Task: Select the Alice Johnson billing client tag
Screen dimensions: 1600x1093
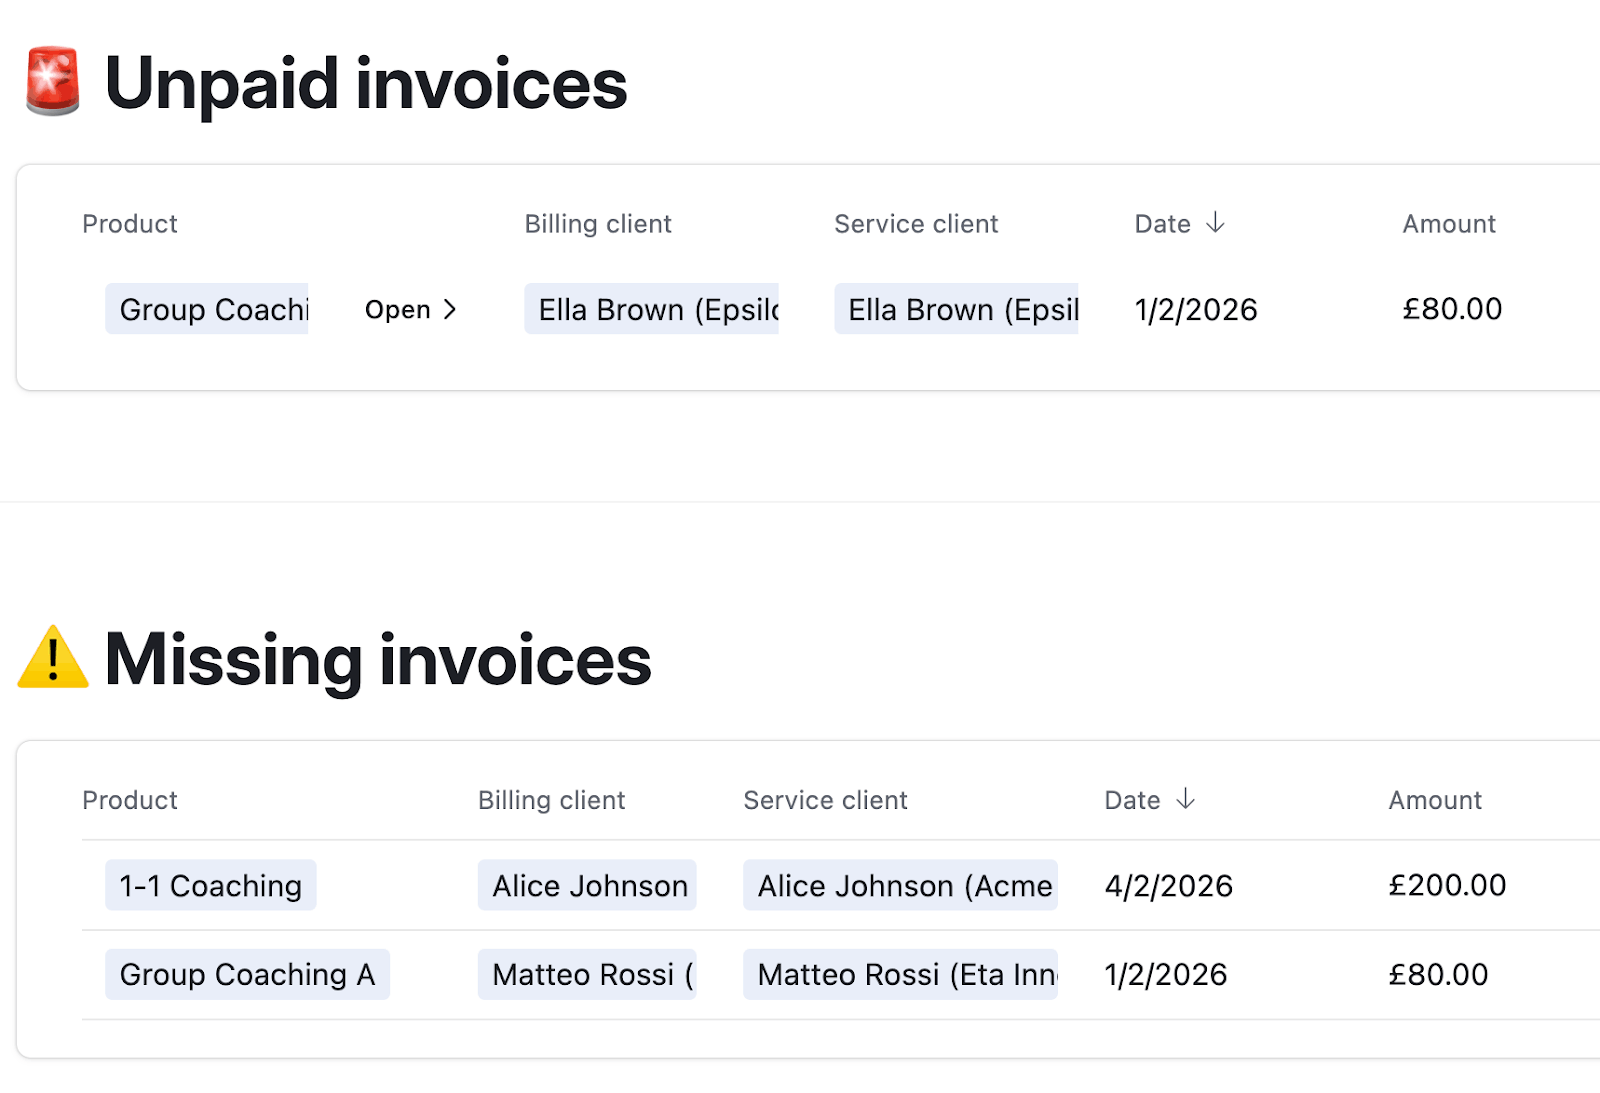Action: click(587, 885)
